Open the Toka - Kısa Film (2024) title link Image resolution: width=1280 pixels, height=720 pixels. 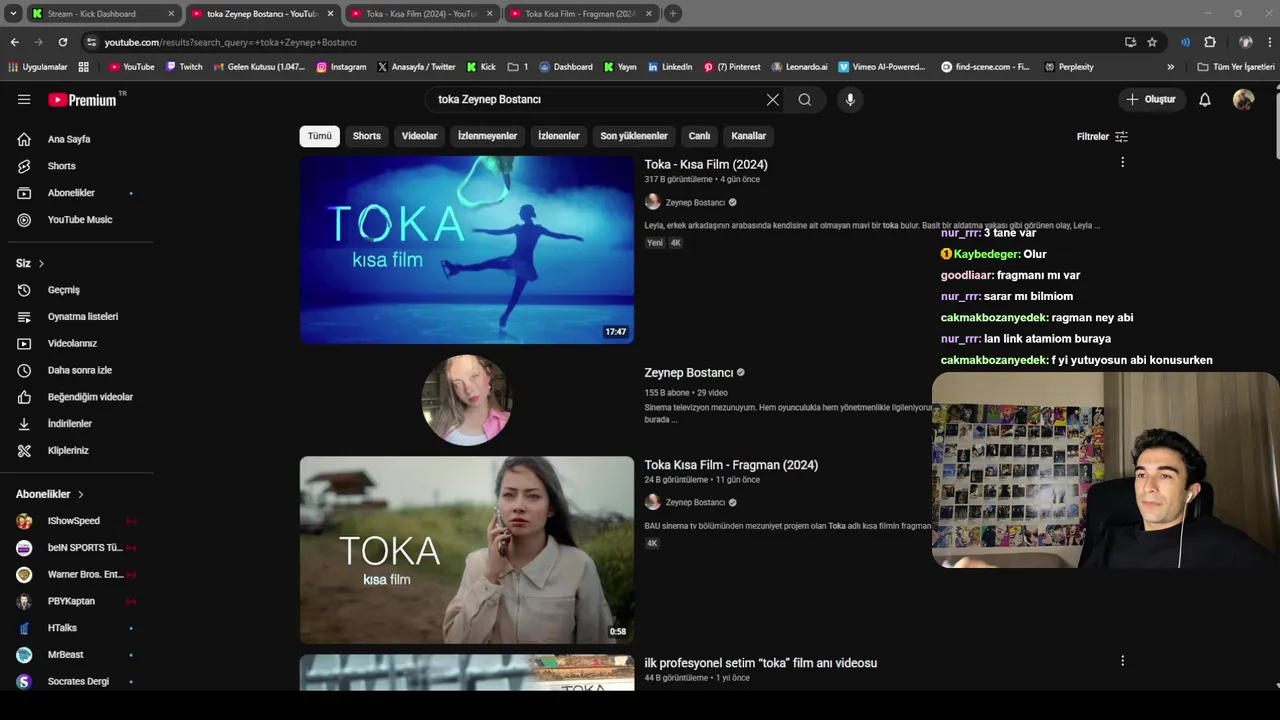tap(706, 164)
